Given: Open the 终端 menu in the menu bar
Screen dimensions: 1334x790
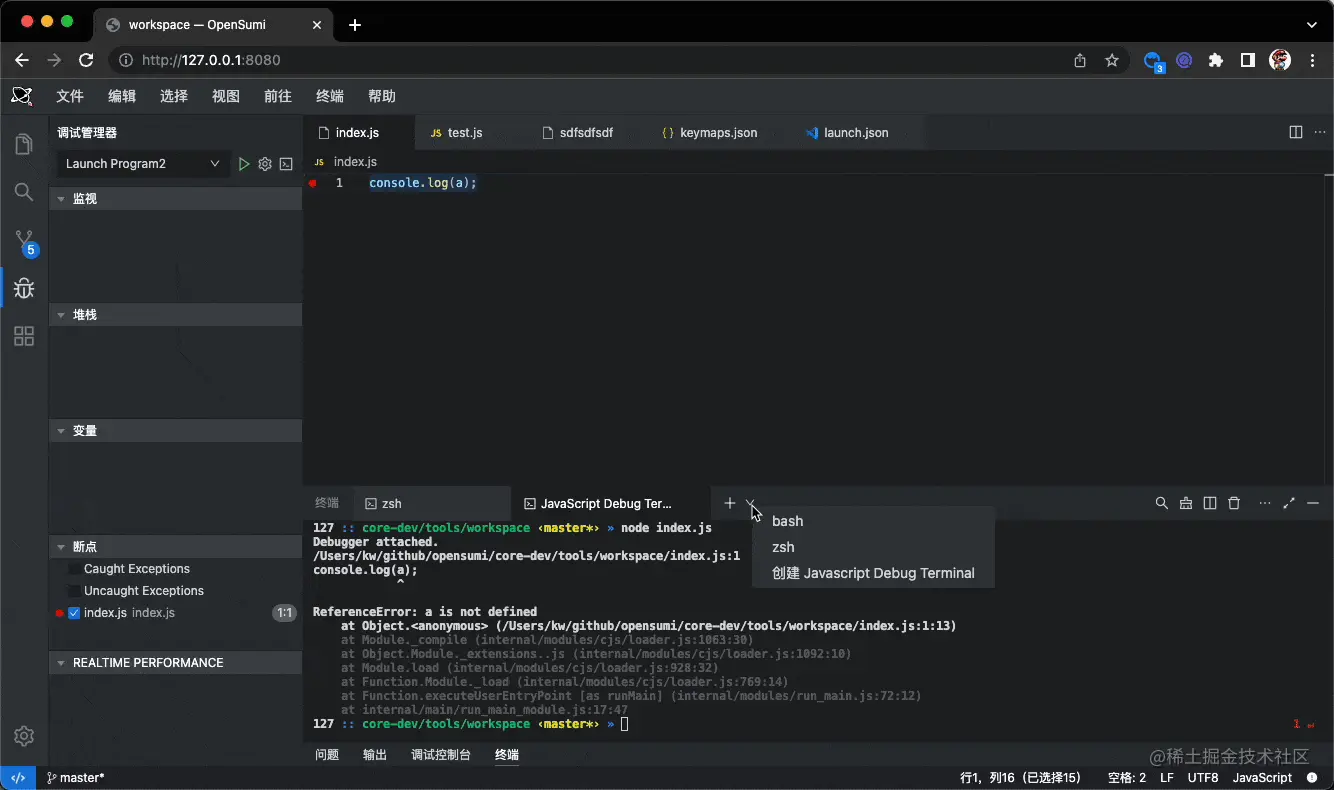Looking at the screenshot, I should (x=330, y=96).
